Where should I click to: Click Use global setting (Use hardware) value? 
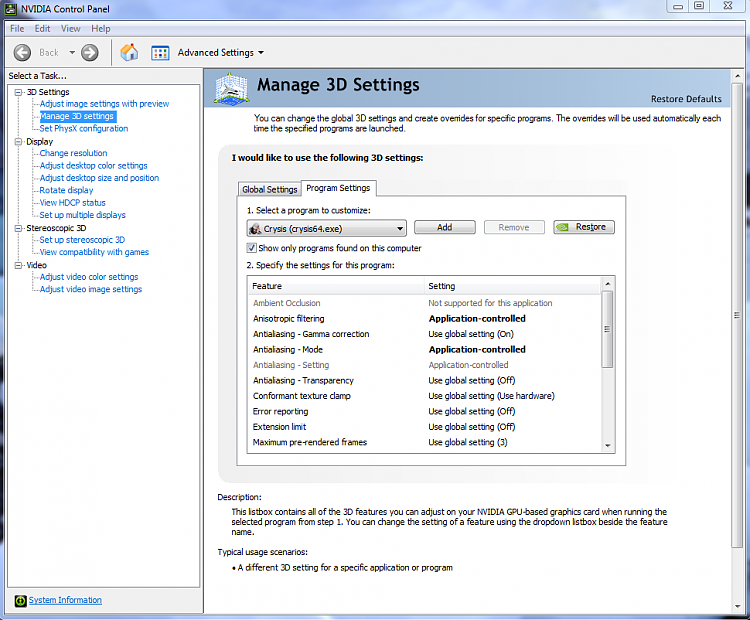(x=491, y=396)
